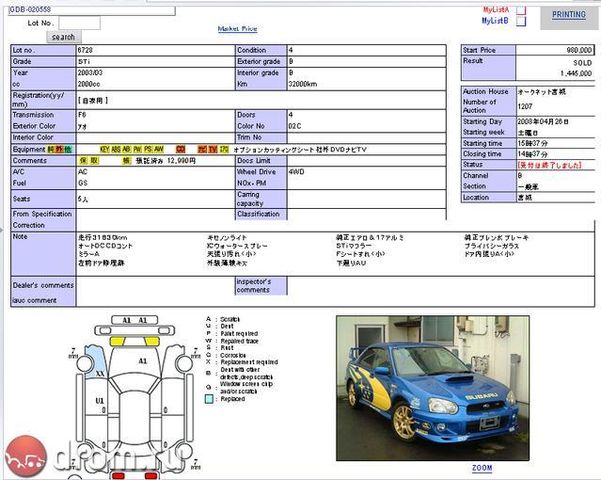This screenshot has width=601, height=480.
Task: Click the PW equipment badge
Action: tap(138, 149)
